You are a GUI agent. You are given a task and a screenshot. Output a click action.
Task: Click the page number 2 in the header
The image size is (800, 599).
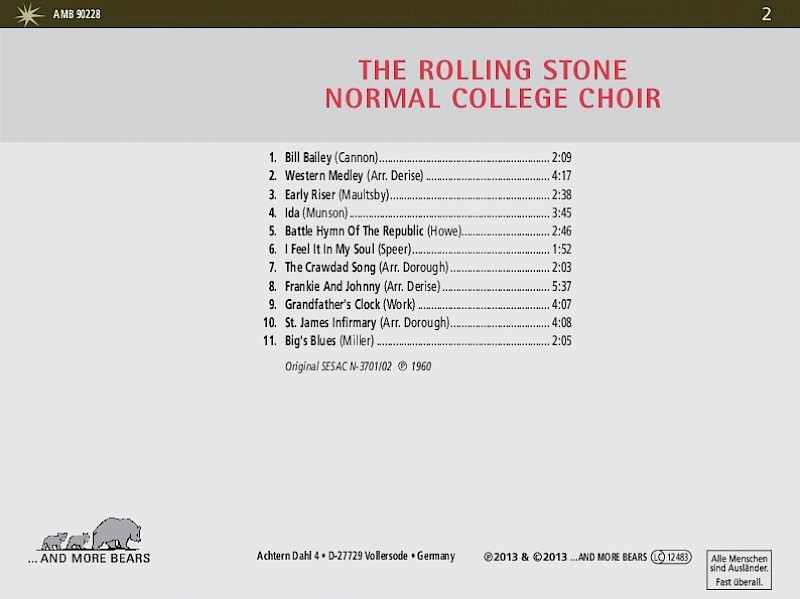[x=766, y=14]
